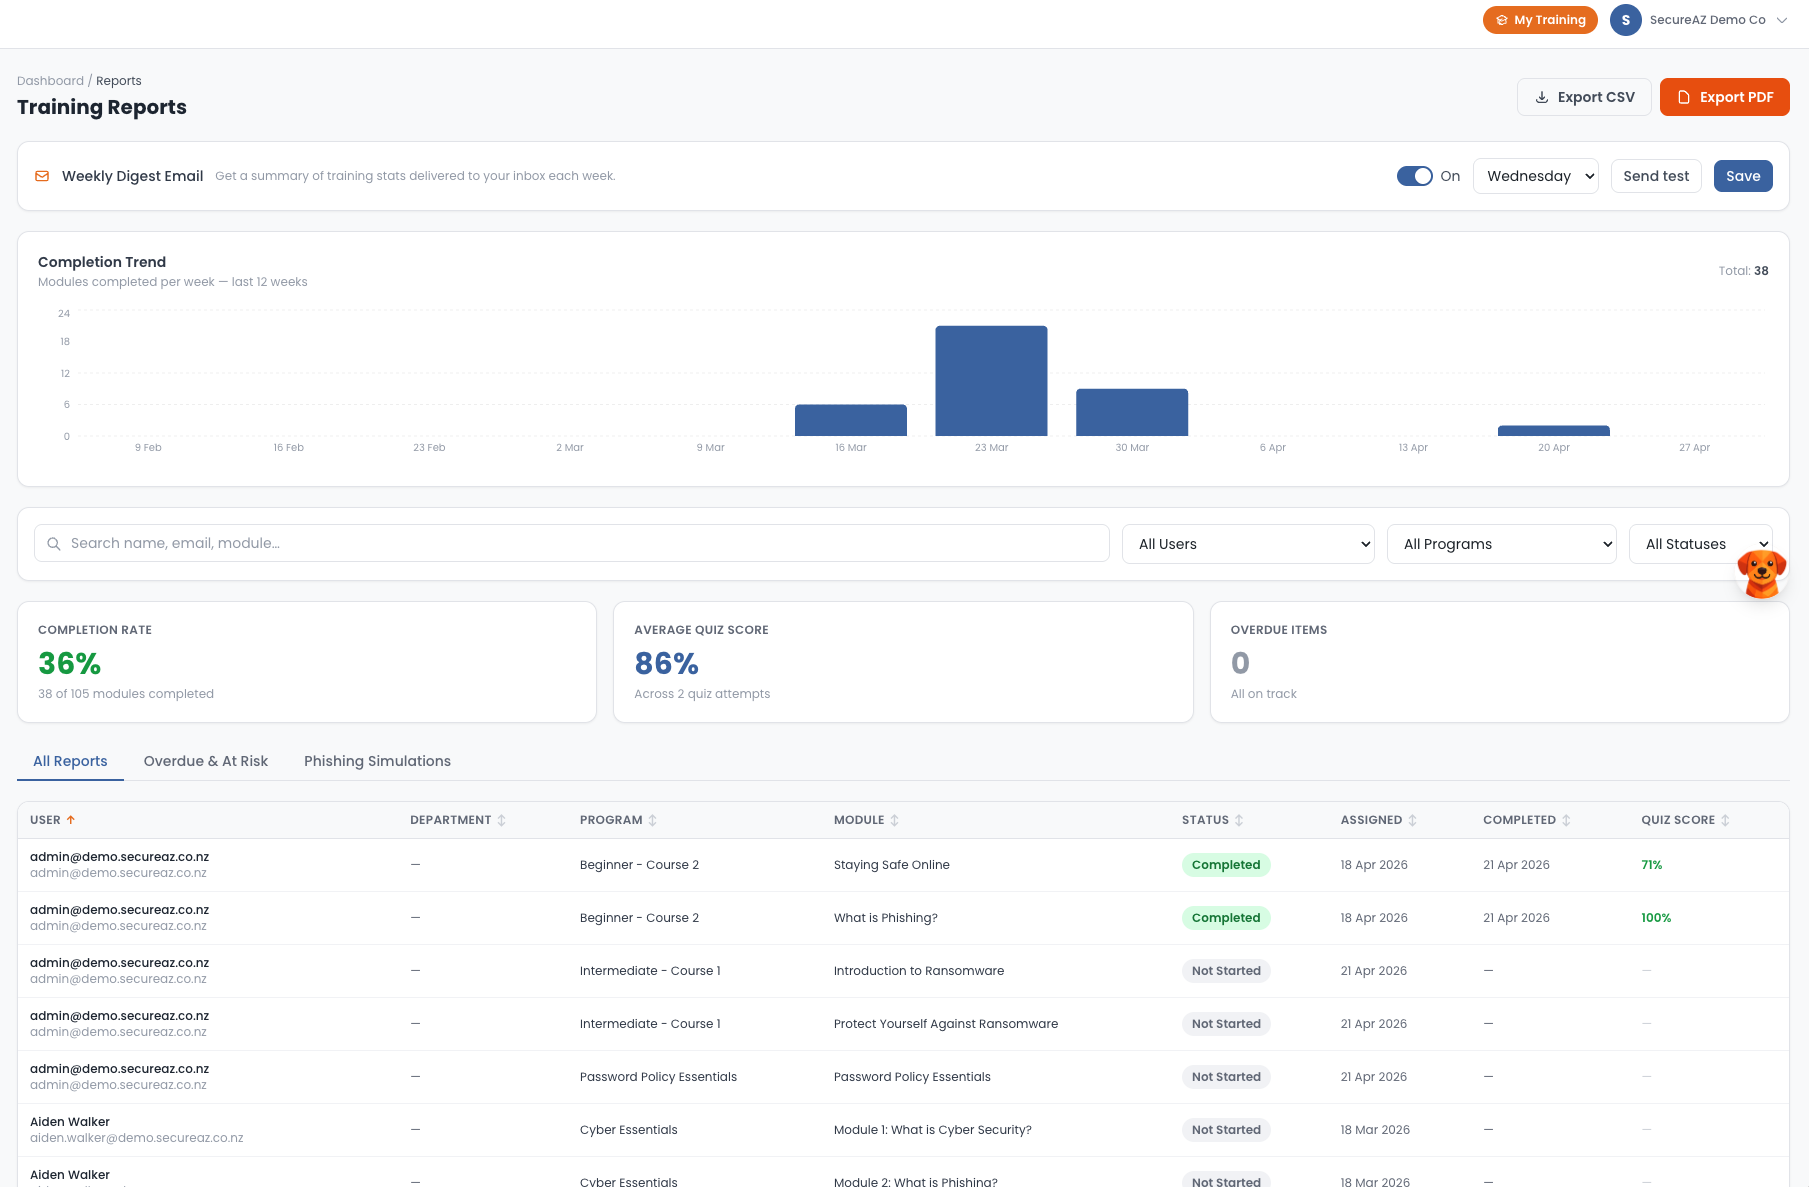Click the 100% quiz score
This screenshot has width=1809, height=1187.
click(1656, 918)
